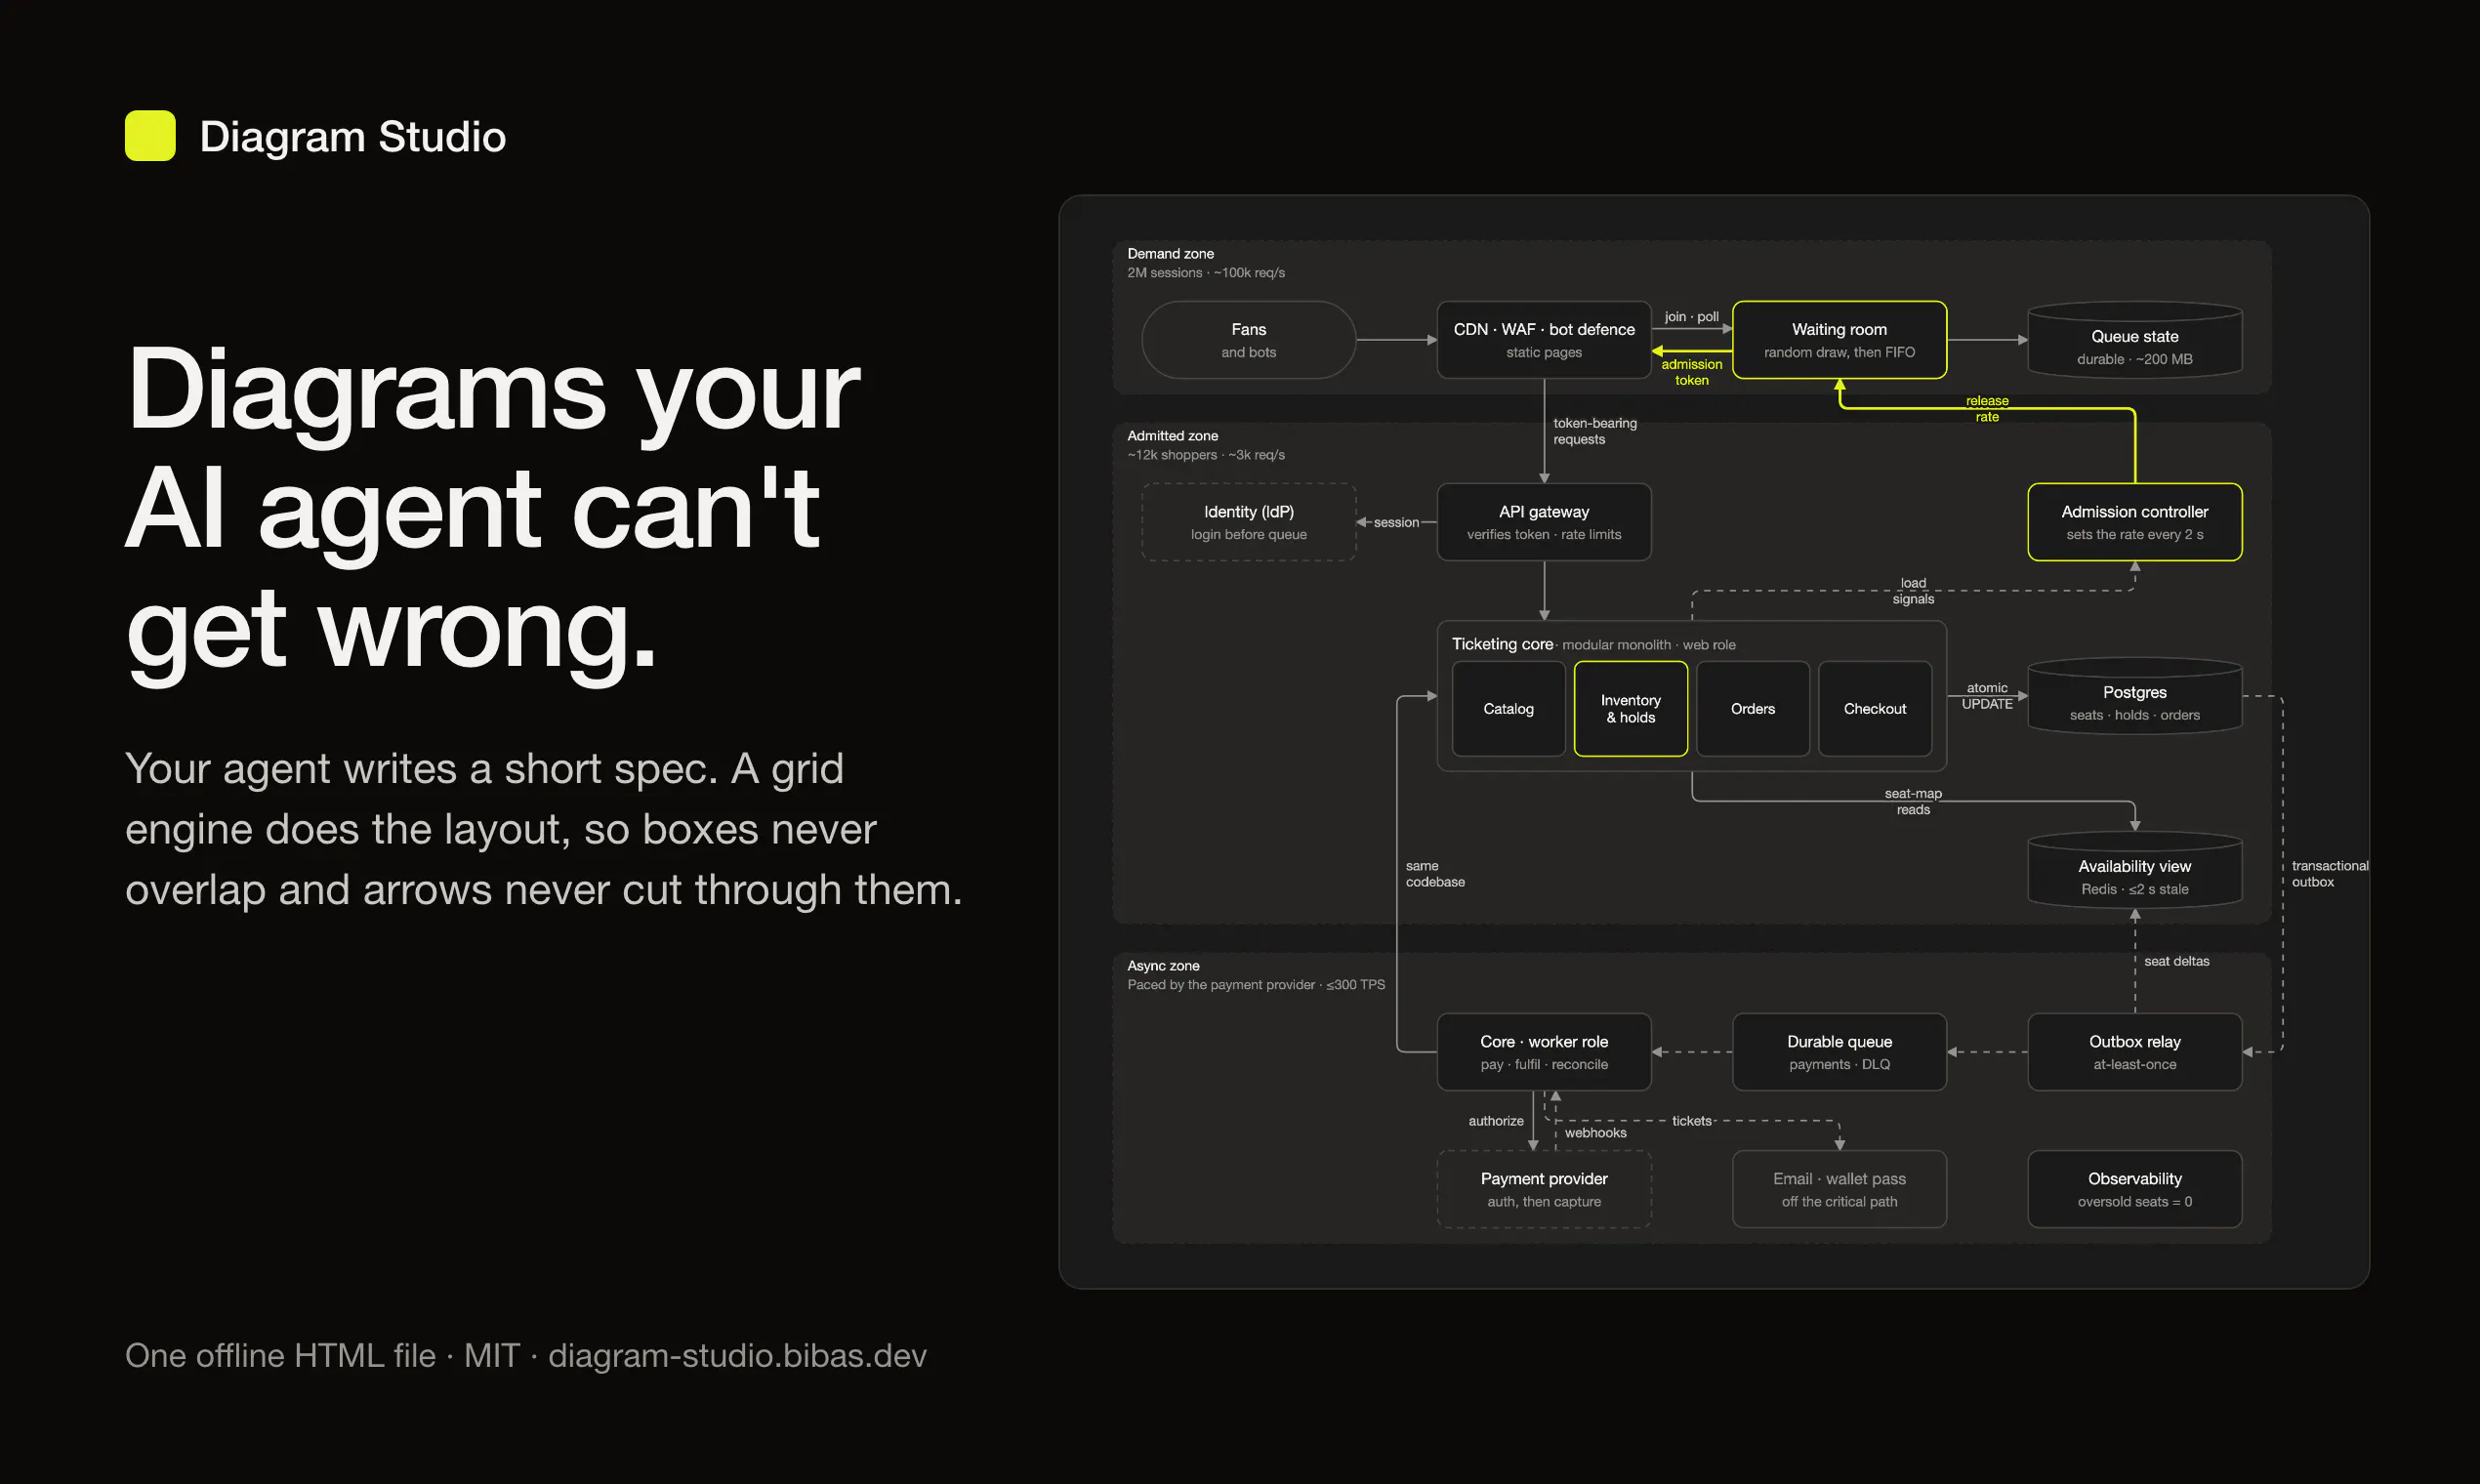
Task: Open the diagram-studio.bibas.dev footer text
Action: pos(737,1355)
